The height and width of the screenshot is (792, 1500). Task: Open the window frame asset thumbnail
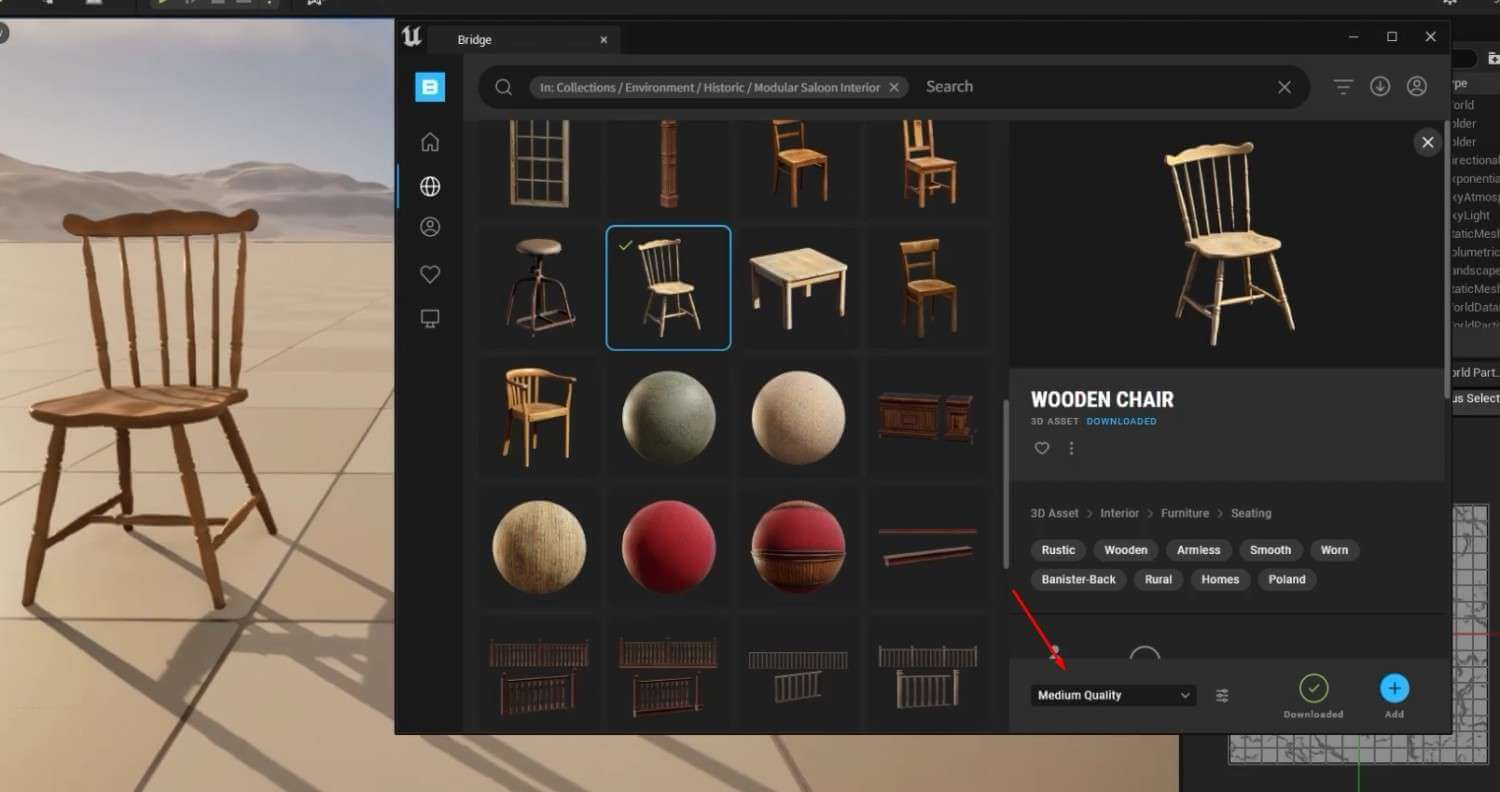[539, 166]
